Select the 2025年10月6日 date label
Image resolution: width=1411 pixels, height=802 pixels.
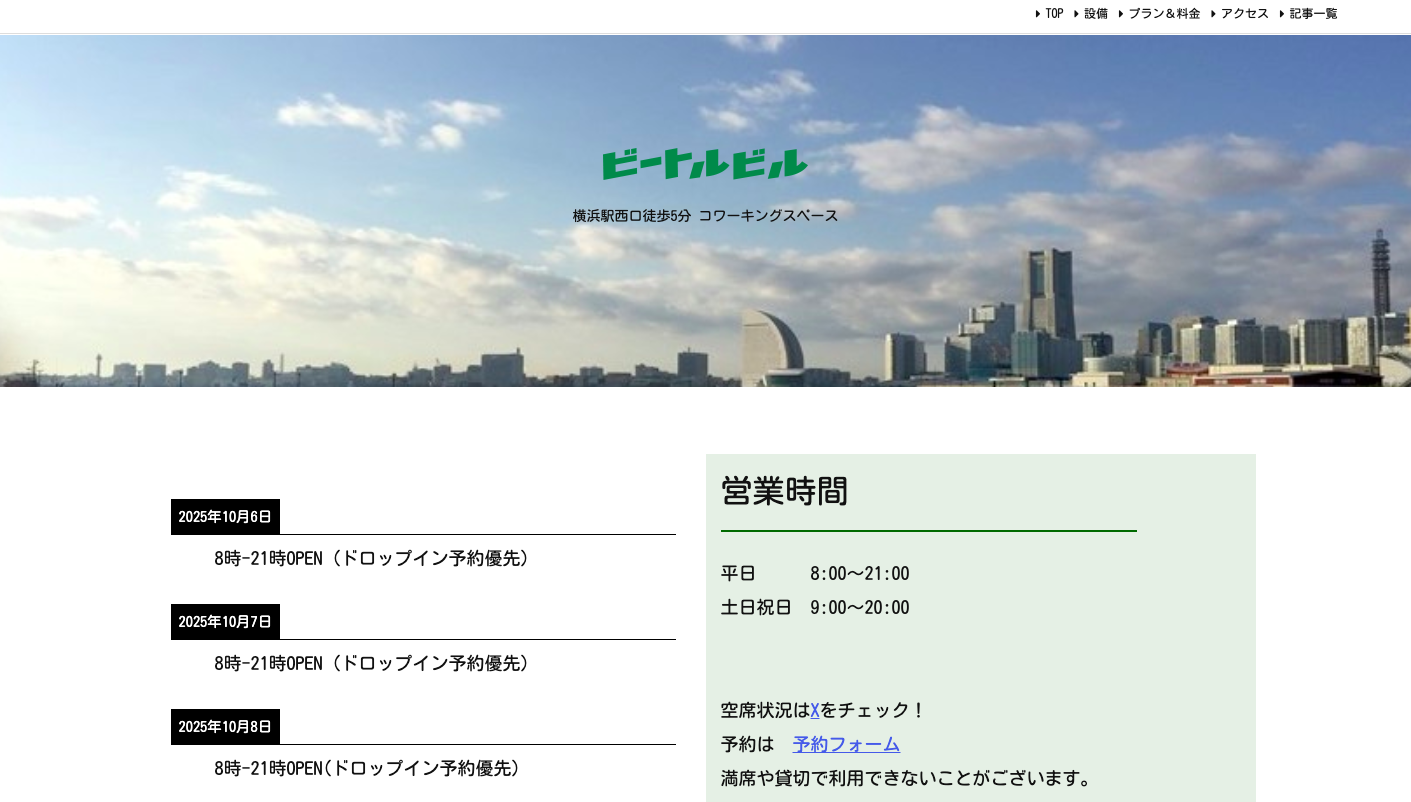pyautogui.click(x=225, y=517)
